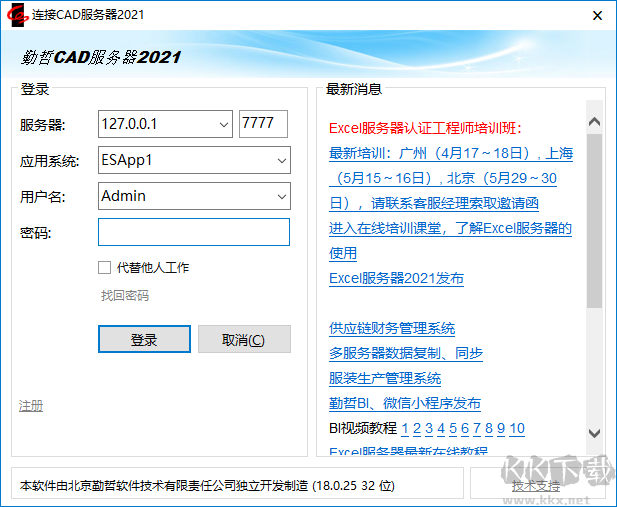The image size is (617, 507).
Task: Click the 找回密码 recover password link
Action: 125,295
